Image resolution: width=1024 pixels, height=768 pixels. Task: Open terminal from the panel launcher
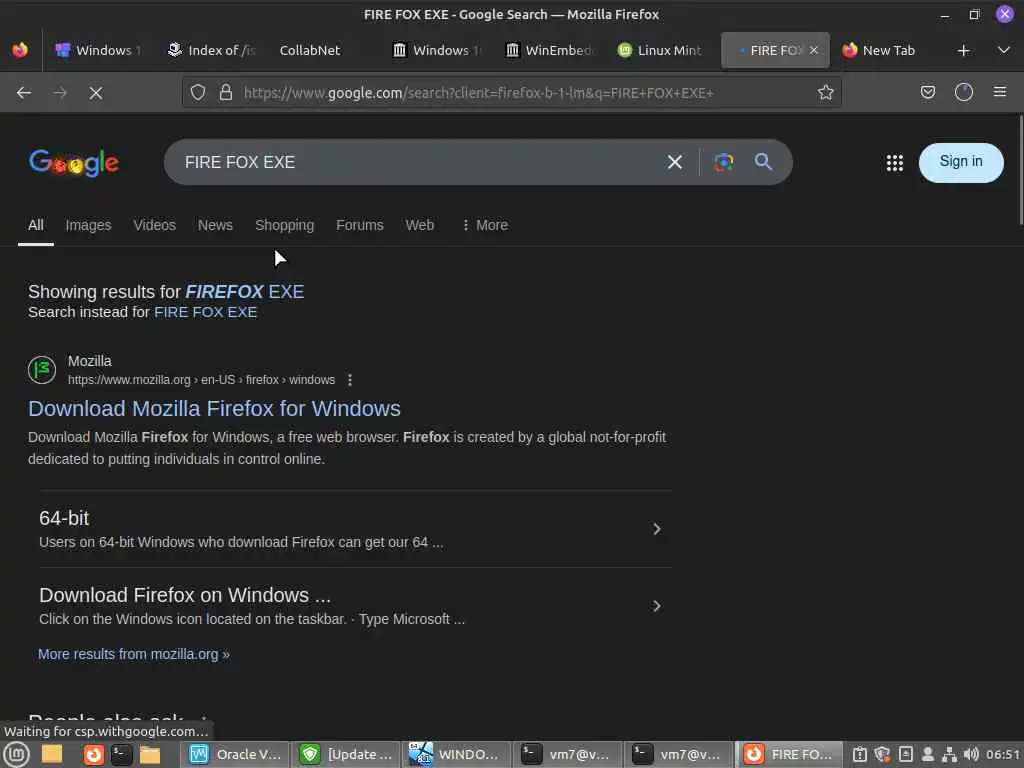click(x=121, y=755)
